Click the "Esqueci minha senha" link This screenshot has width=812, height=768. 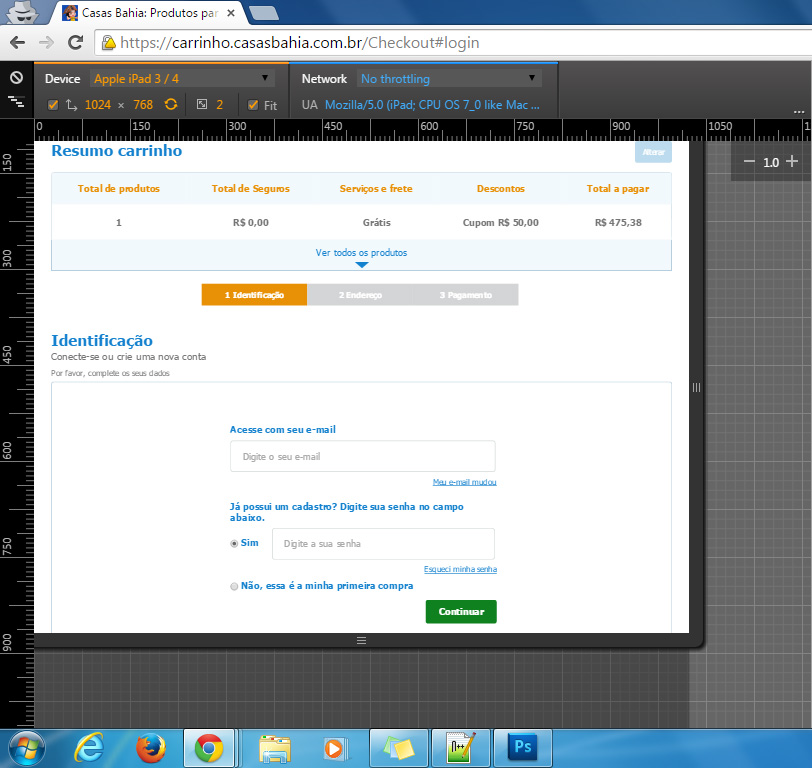(460, 569)
